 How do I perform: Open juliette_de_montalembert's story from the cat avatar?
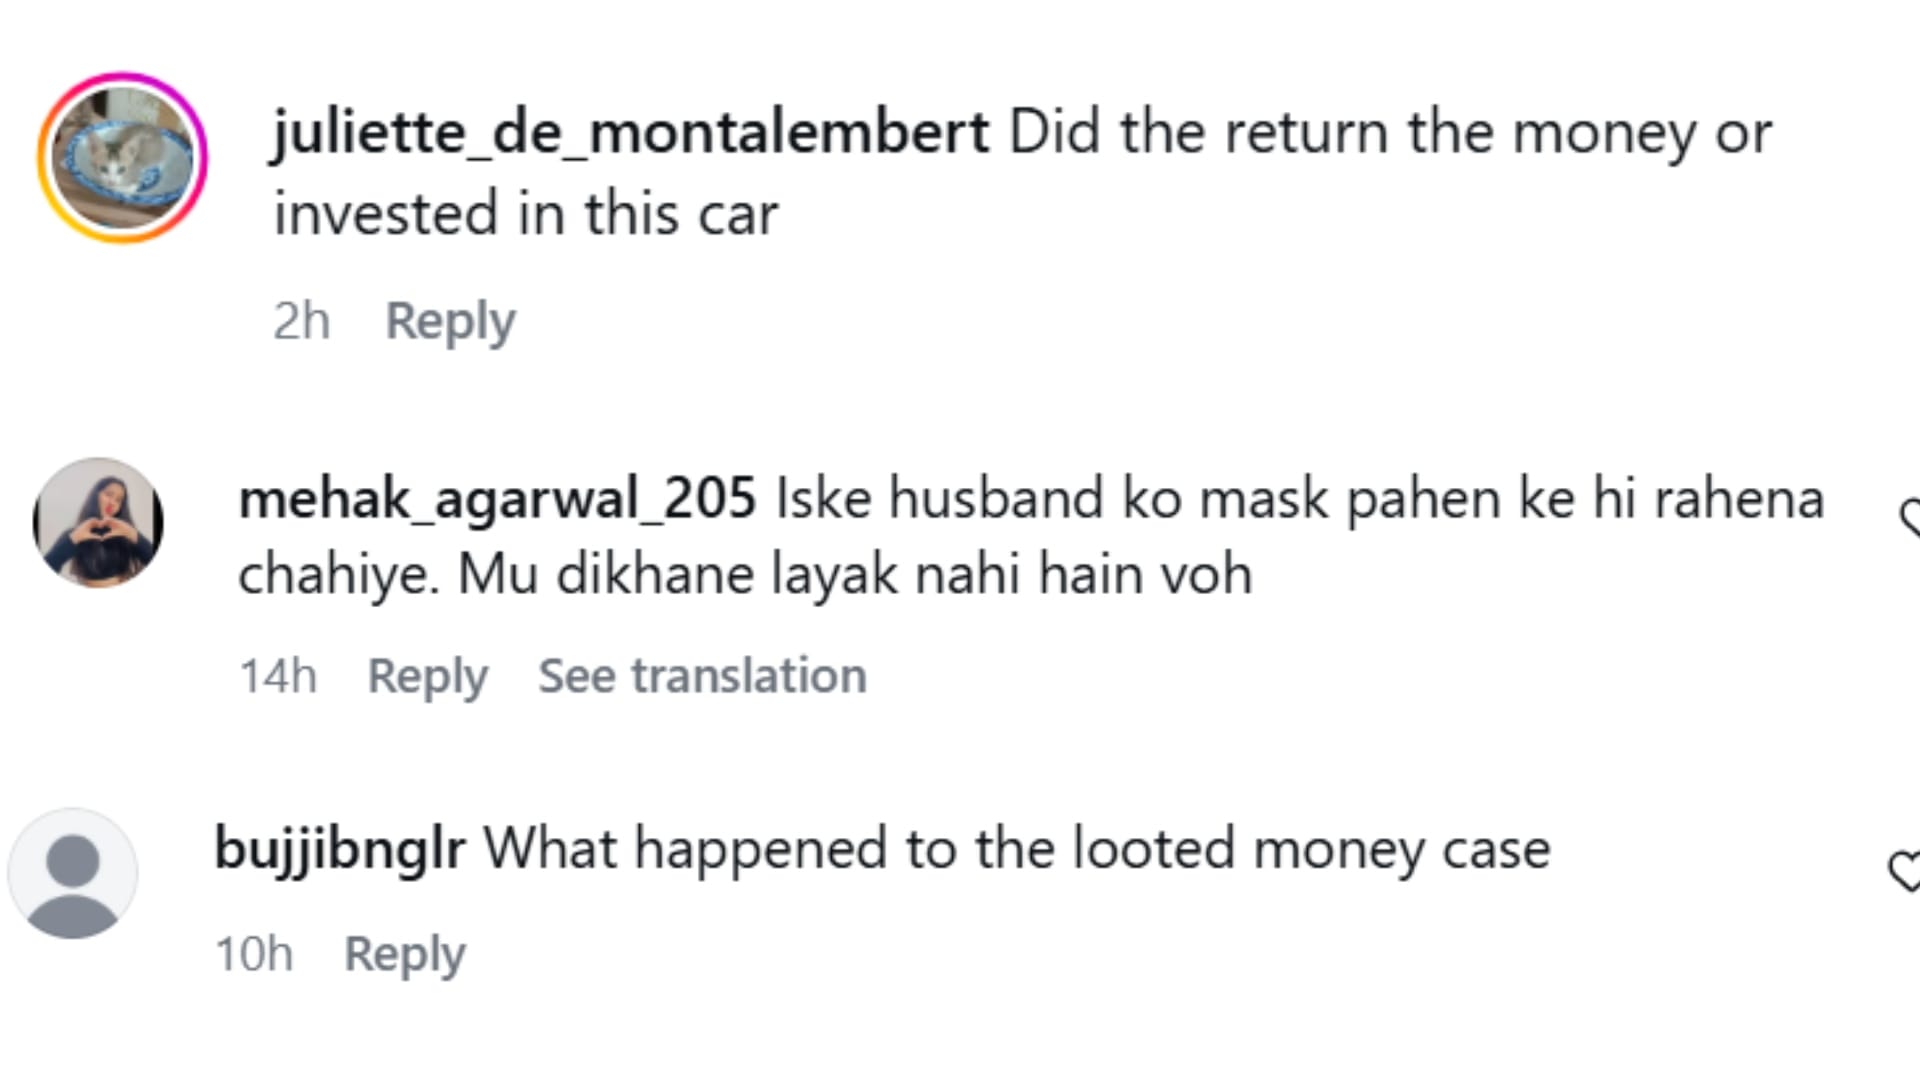click(122, 157)
